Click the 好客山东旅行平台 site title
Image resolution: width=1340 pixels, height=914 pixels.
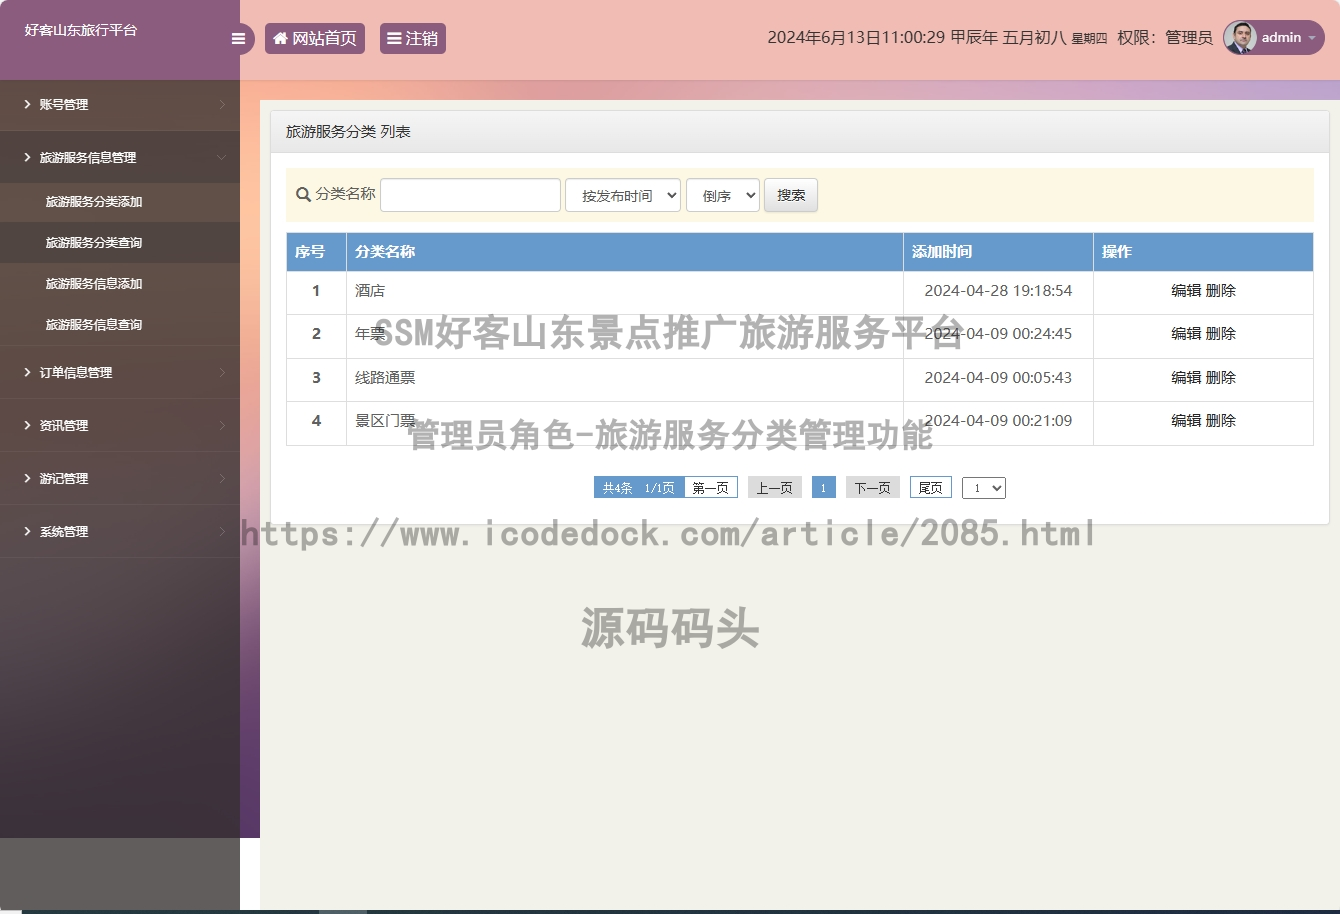(81, 30)
